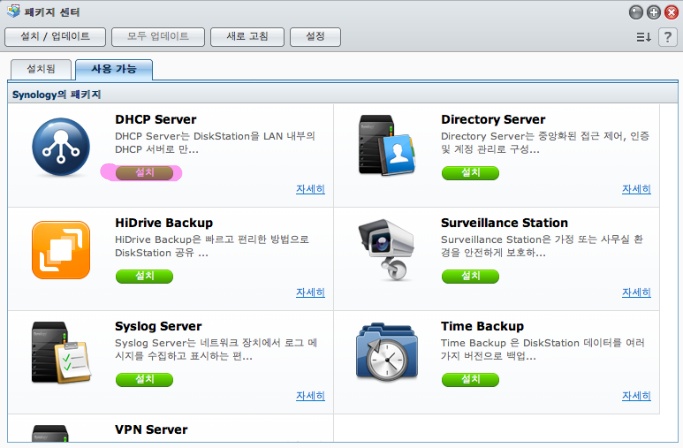Open help with the question mark icon

tap(667, 37)
